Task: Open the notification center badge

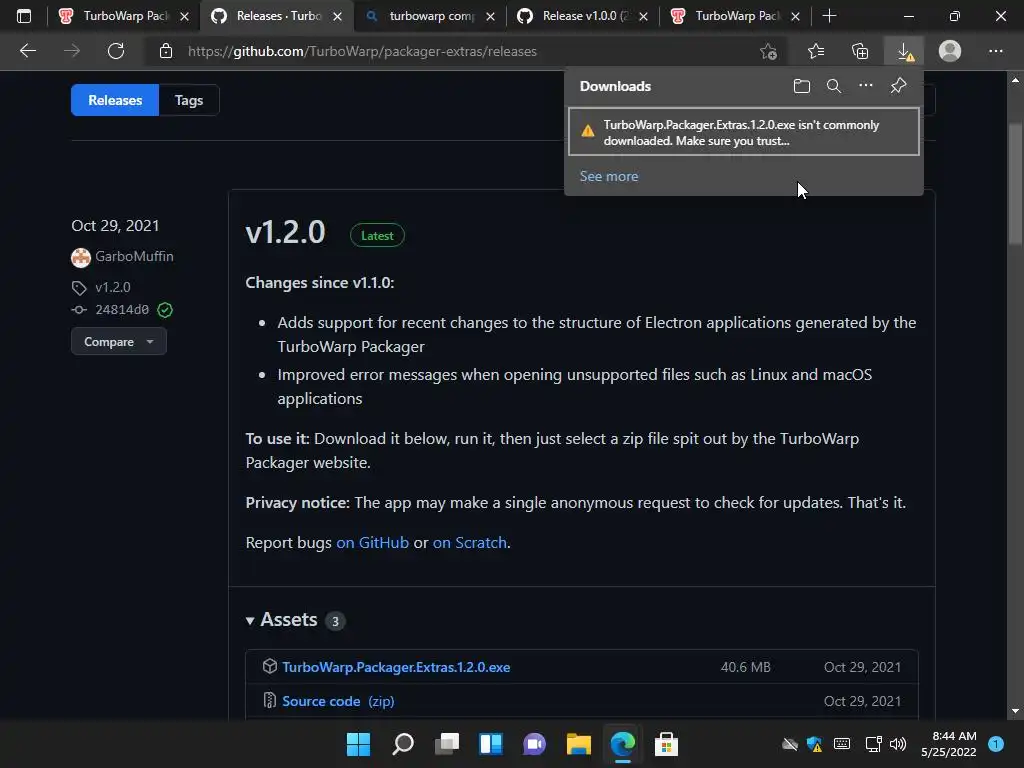Action: click(996, 744)
